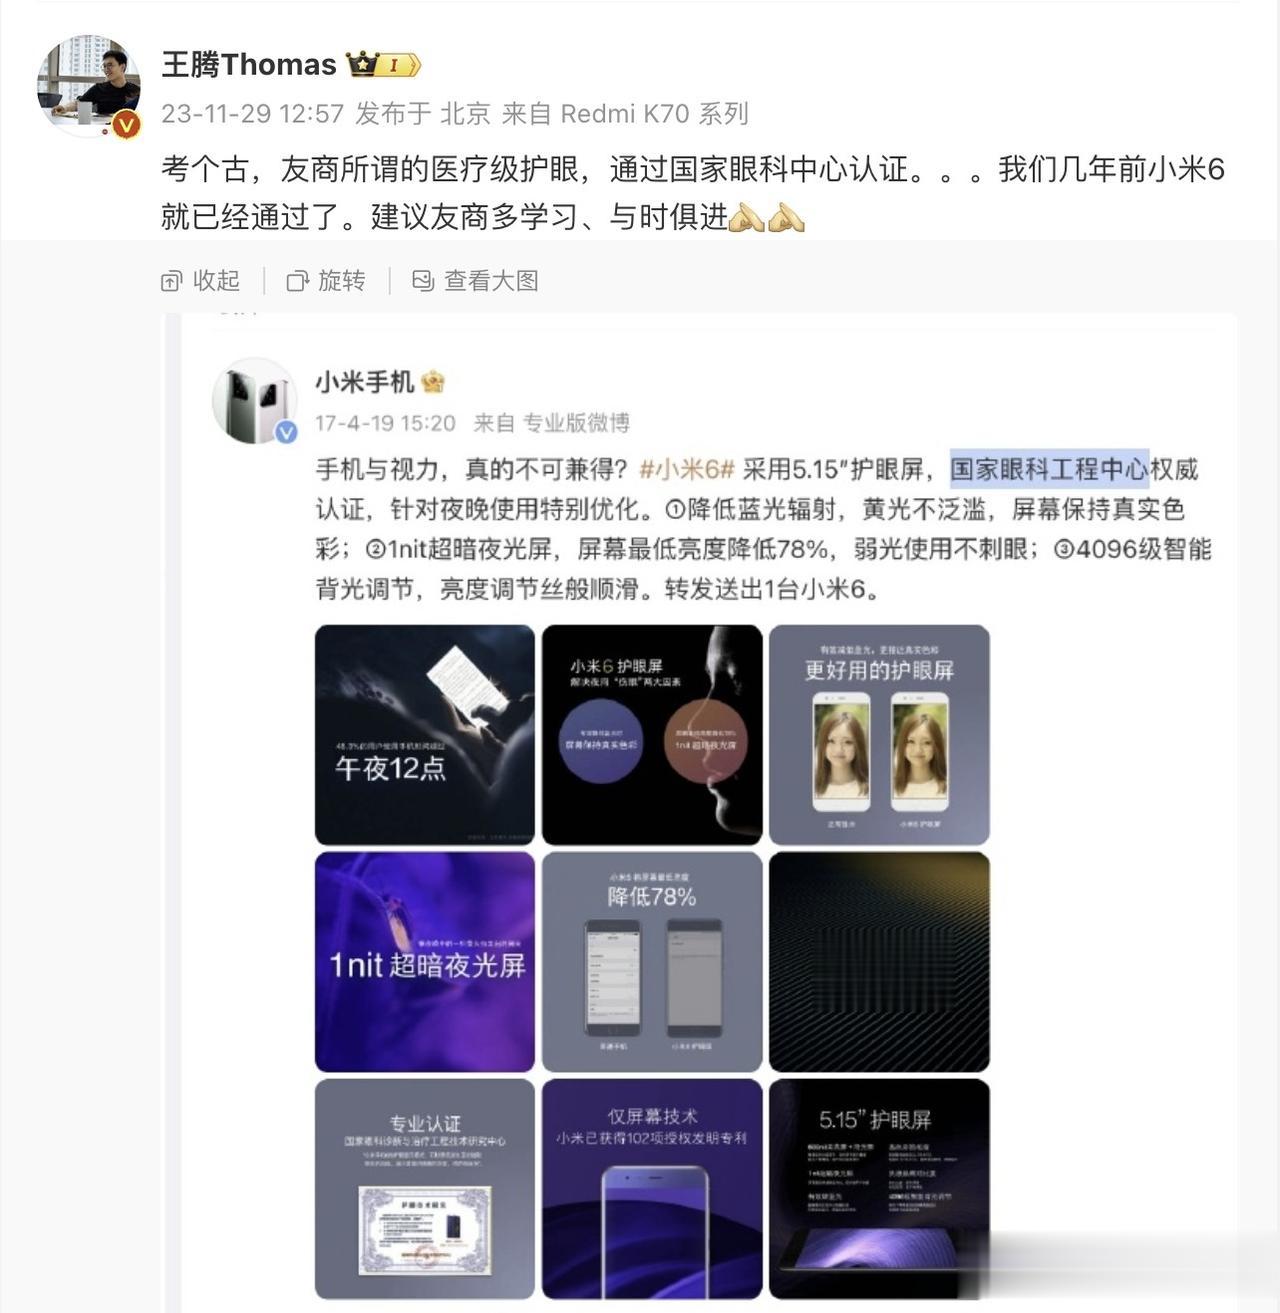The image size is (1280, 1313).
Task: Open full-size view via 查看大图
Action: pyautogui.click(x=475, y=281)
